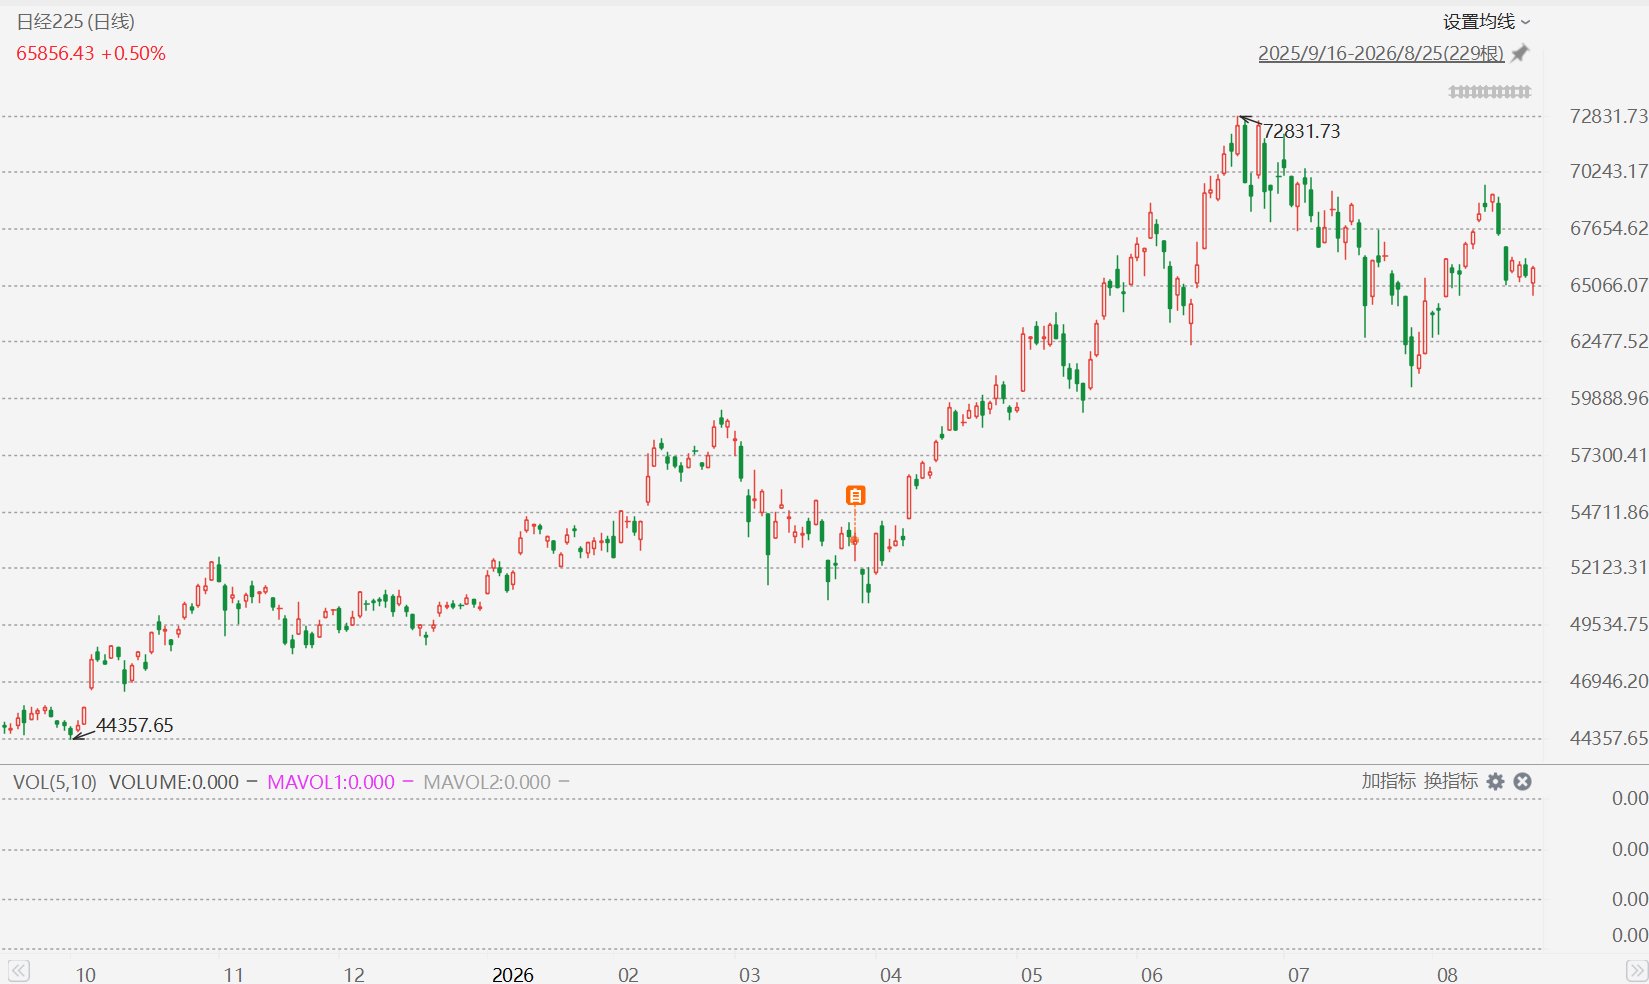The image size is (1649, 984).
Task: Close the VOL indicator panel
Action: 1522,782
